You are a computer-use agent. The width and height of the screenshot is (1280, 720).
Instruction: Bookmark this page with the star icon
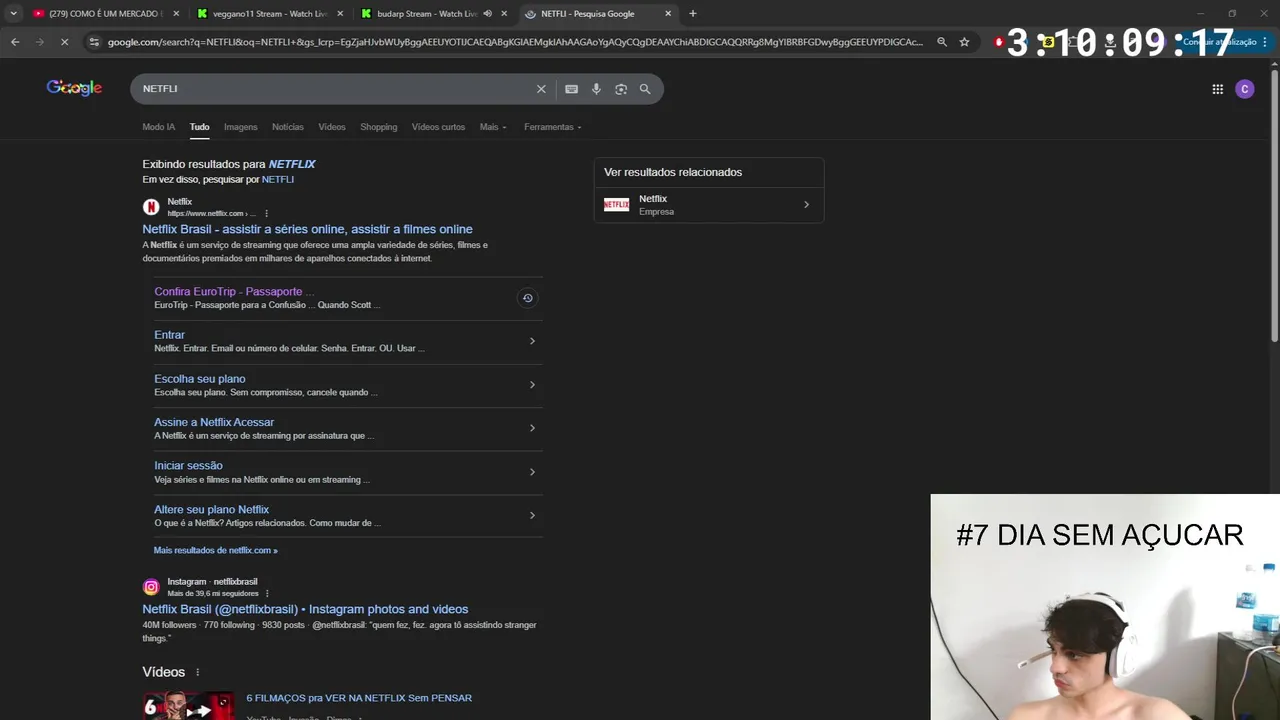click(x=964, y=42)
